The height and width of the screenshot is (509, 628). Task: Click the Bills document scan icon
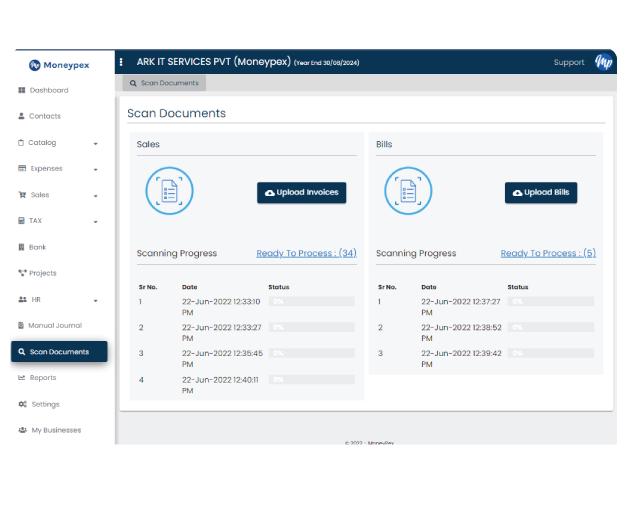point(408,192)
